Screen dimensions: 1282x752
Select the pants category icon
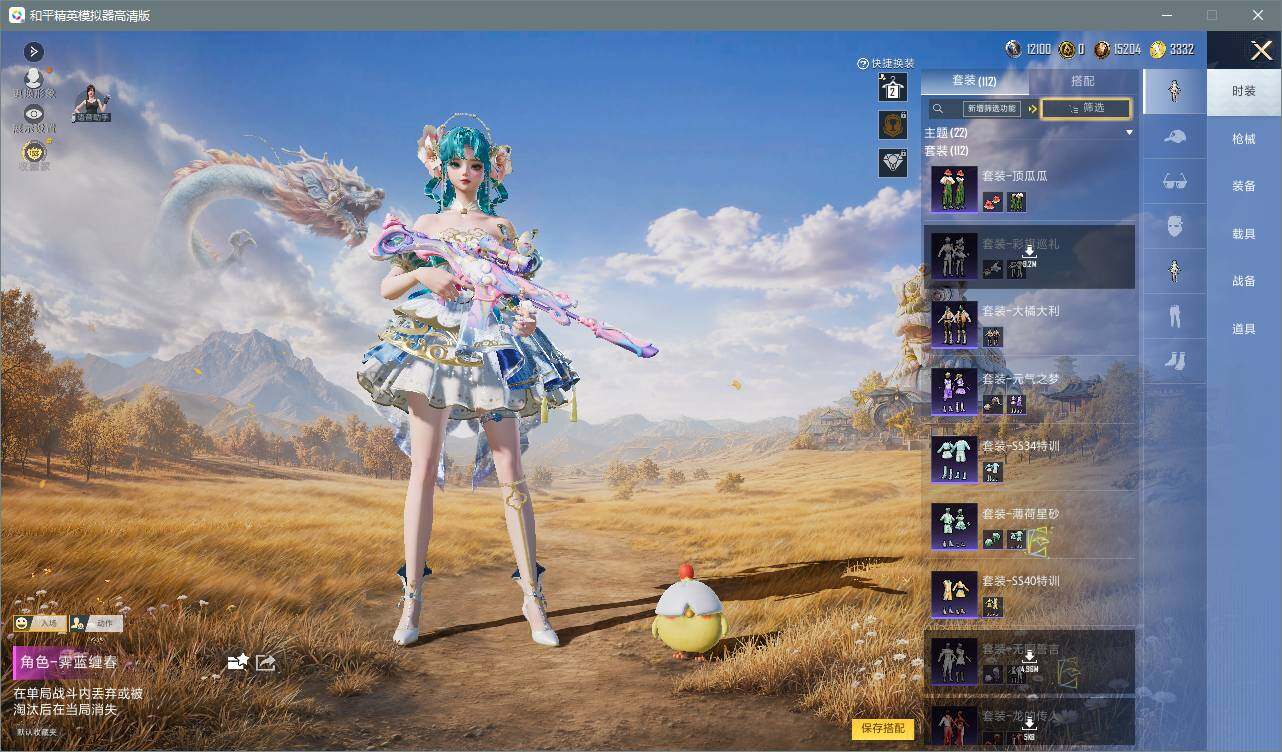click(1175, 318)
